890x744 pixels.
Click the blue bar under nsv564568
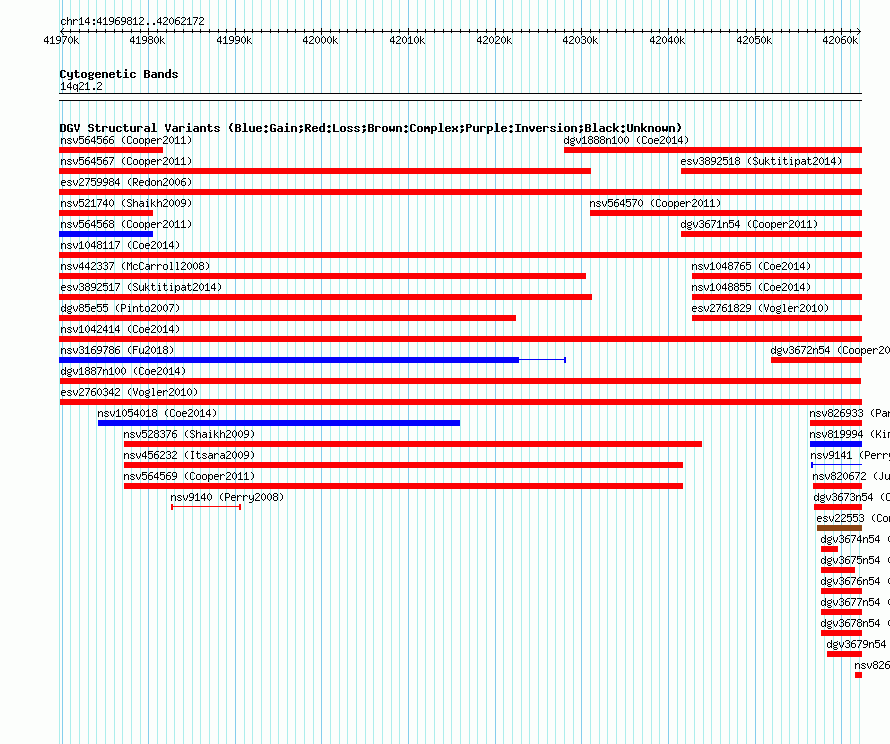tap(106, 234)
